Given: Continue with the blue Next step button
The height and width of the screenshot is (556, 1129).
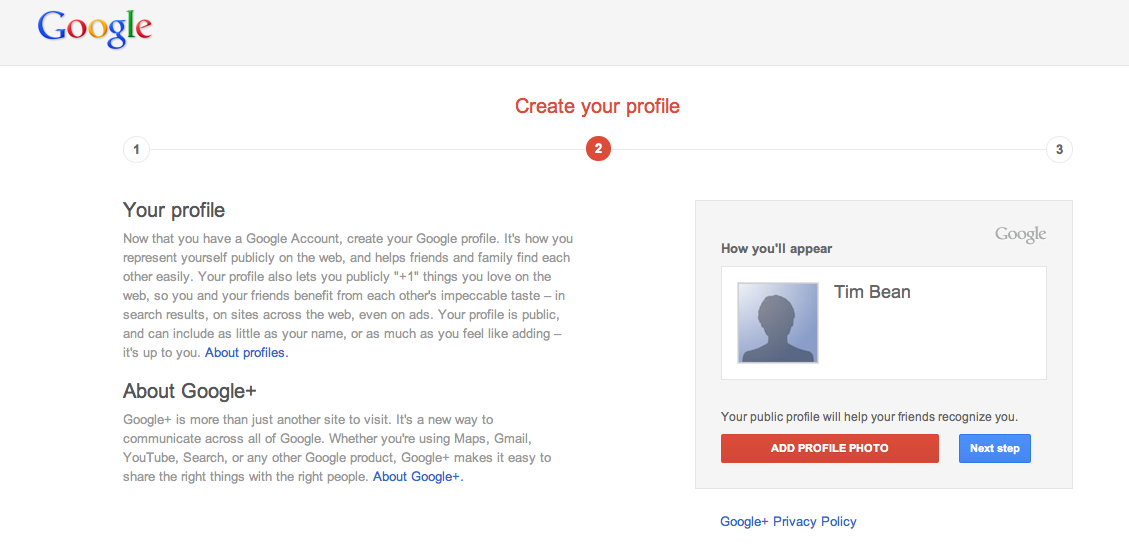Looking at the screenshot, I should (994, 448).
